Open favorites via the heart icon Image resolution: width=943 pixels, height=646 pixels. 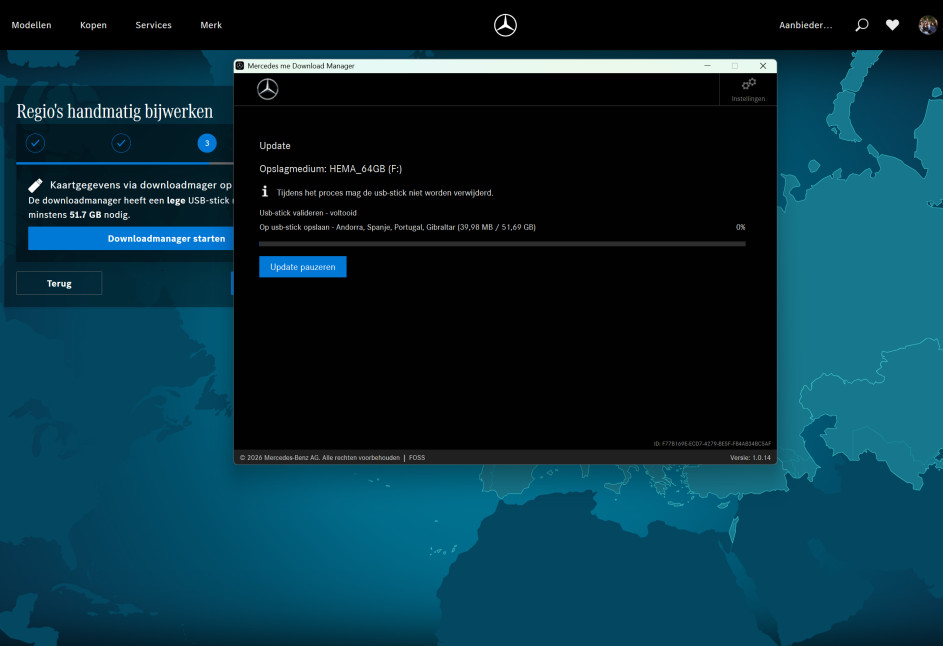[x=892, y=25]
